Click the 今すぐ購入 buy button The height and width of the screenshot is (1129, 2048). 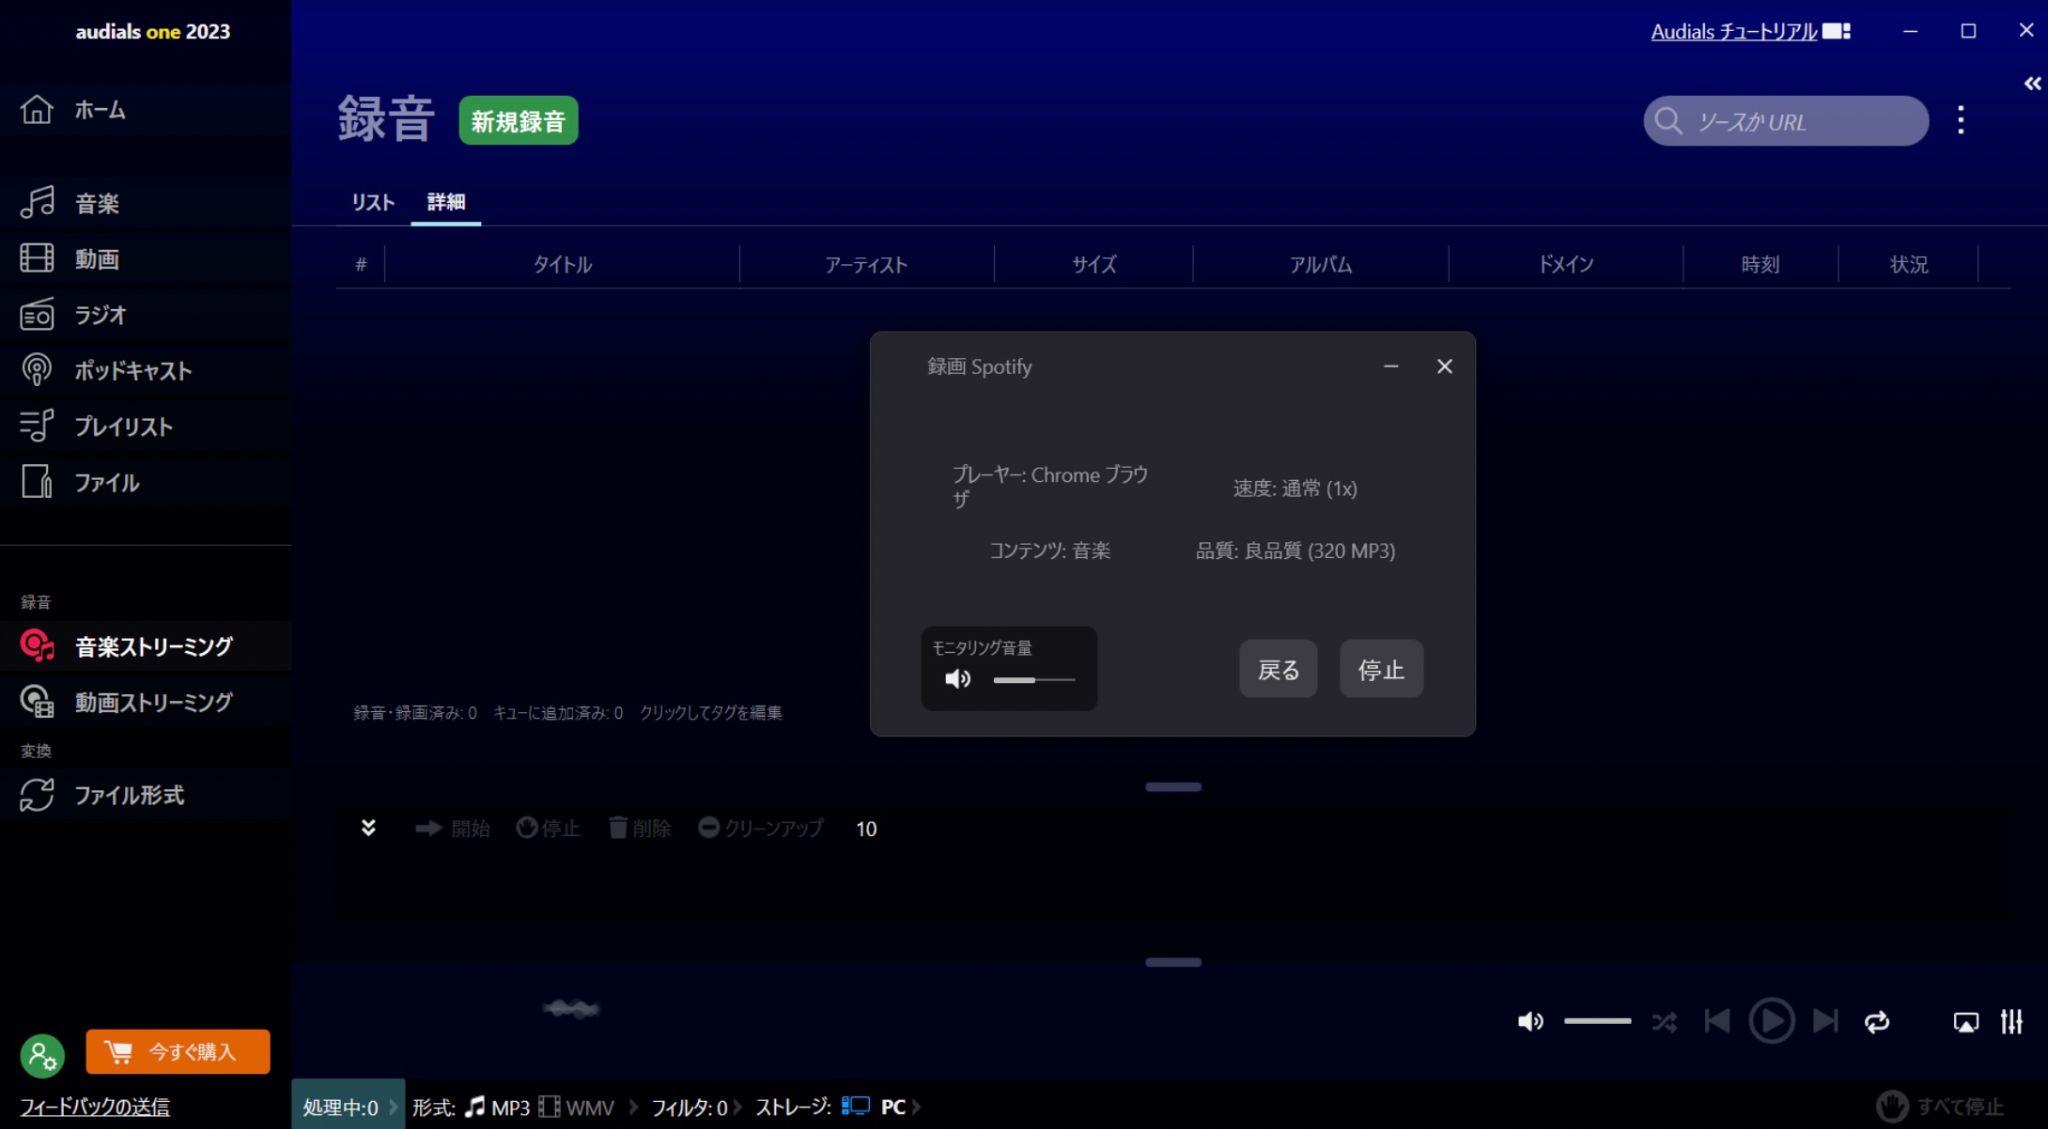pos(178,1052)
